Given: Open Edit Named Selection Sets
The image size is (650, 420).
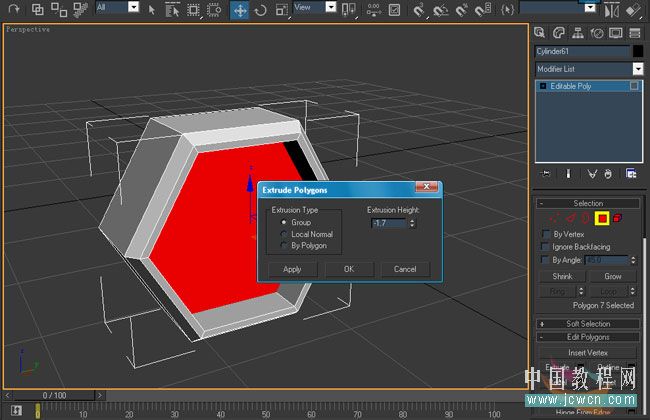Looking at the screenshot, I should 507,9.
